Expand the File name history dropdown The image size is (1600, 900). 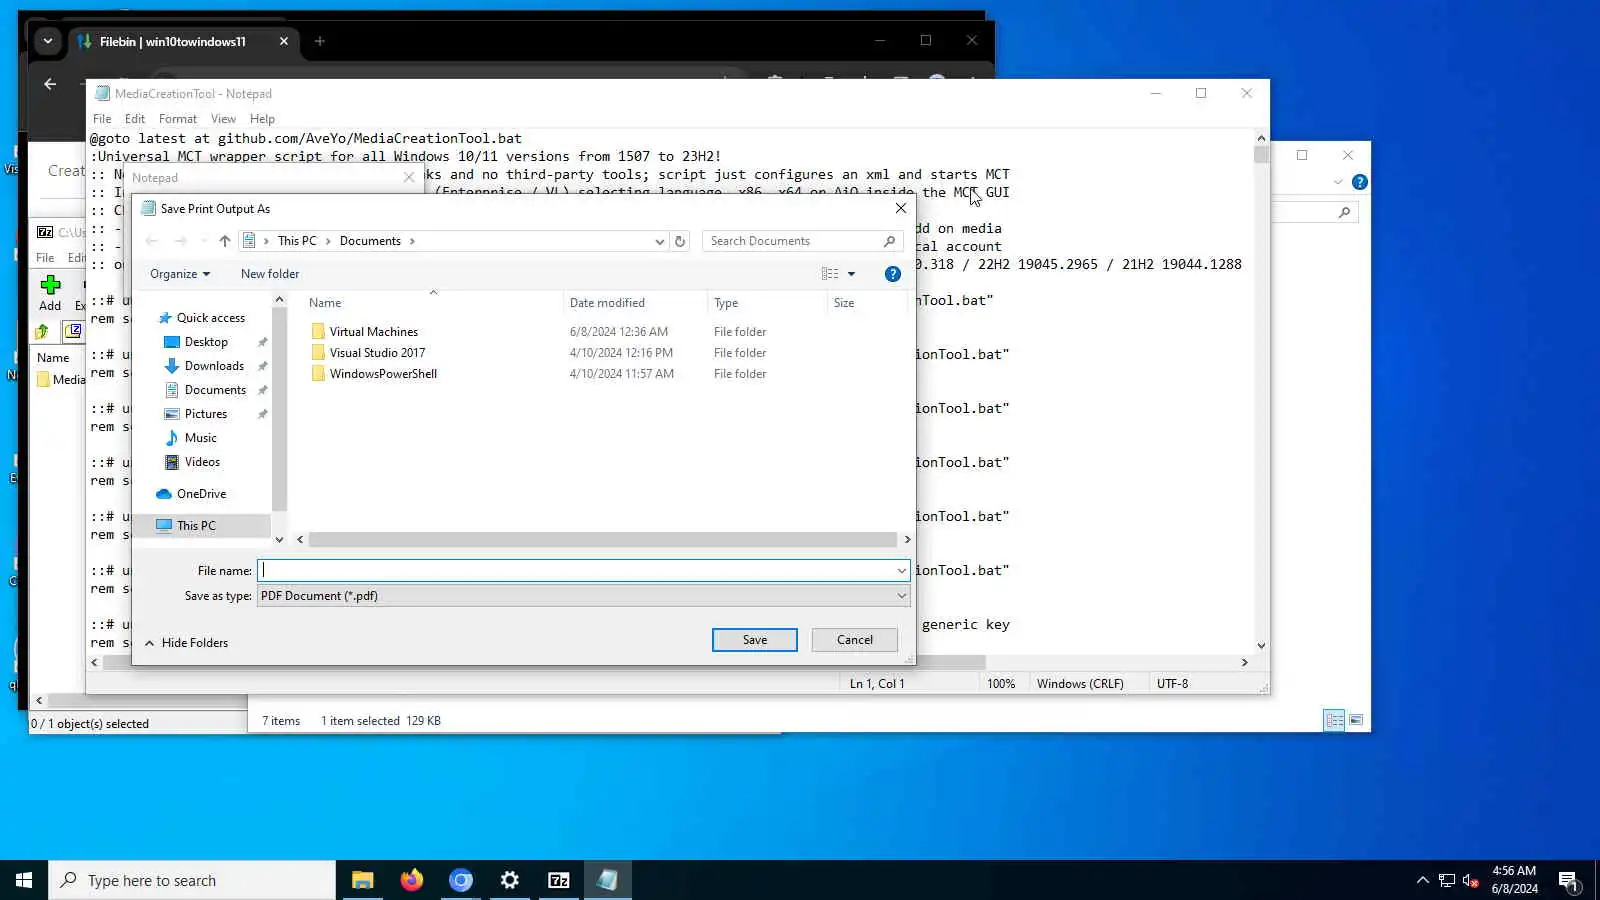[901, 571]
